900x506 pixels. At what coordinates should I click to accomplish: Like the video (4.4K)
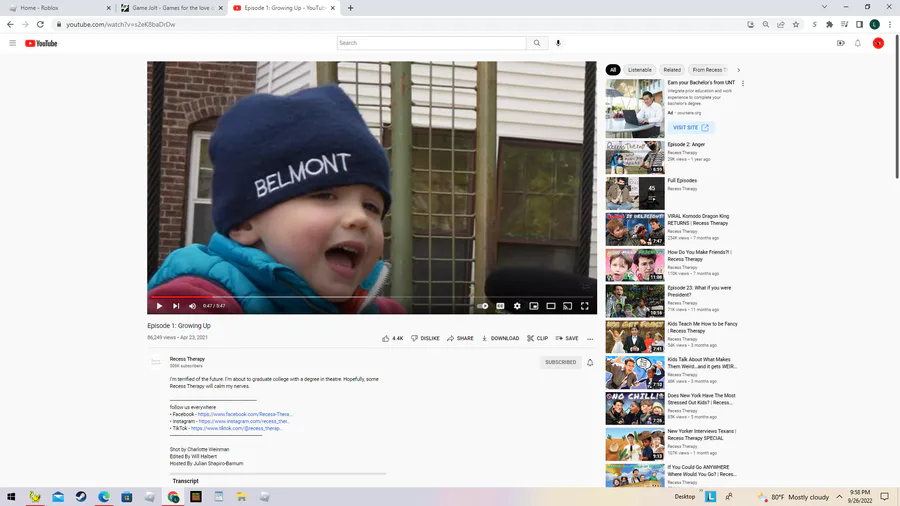point(393,338)
